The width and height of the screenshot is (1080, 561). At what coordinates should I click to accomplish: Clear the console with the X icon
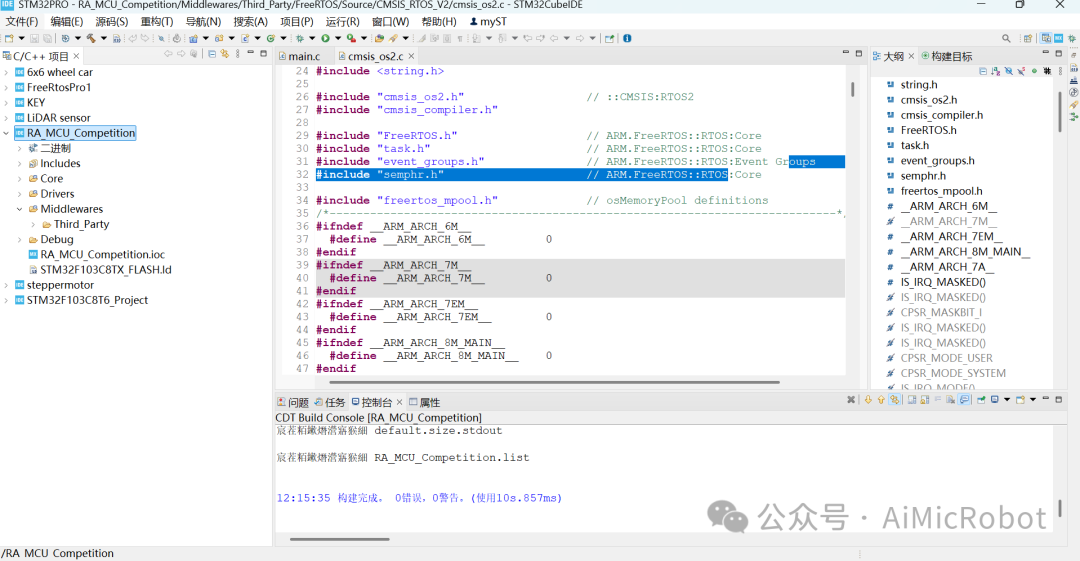click(x=851, y=400)
